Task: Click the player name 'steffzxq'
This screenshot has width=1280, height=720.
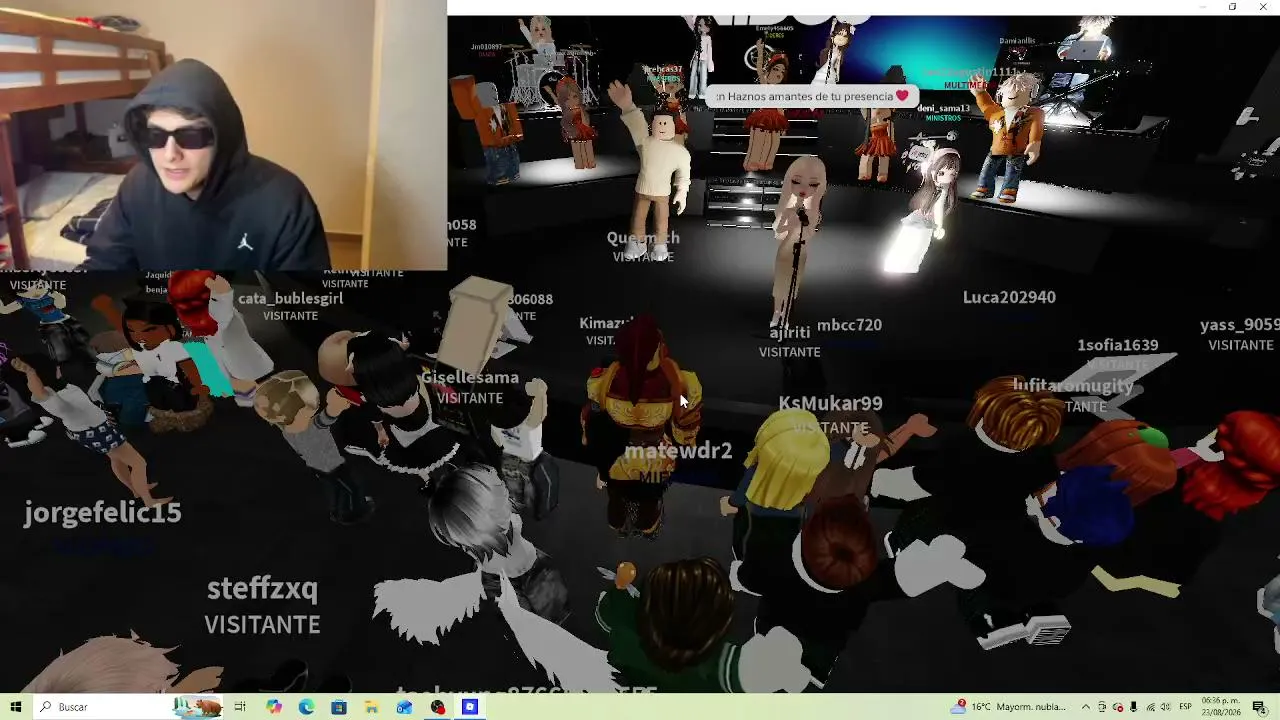Action: 262,588
